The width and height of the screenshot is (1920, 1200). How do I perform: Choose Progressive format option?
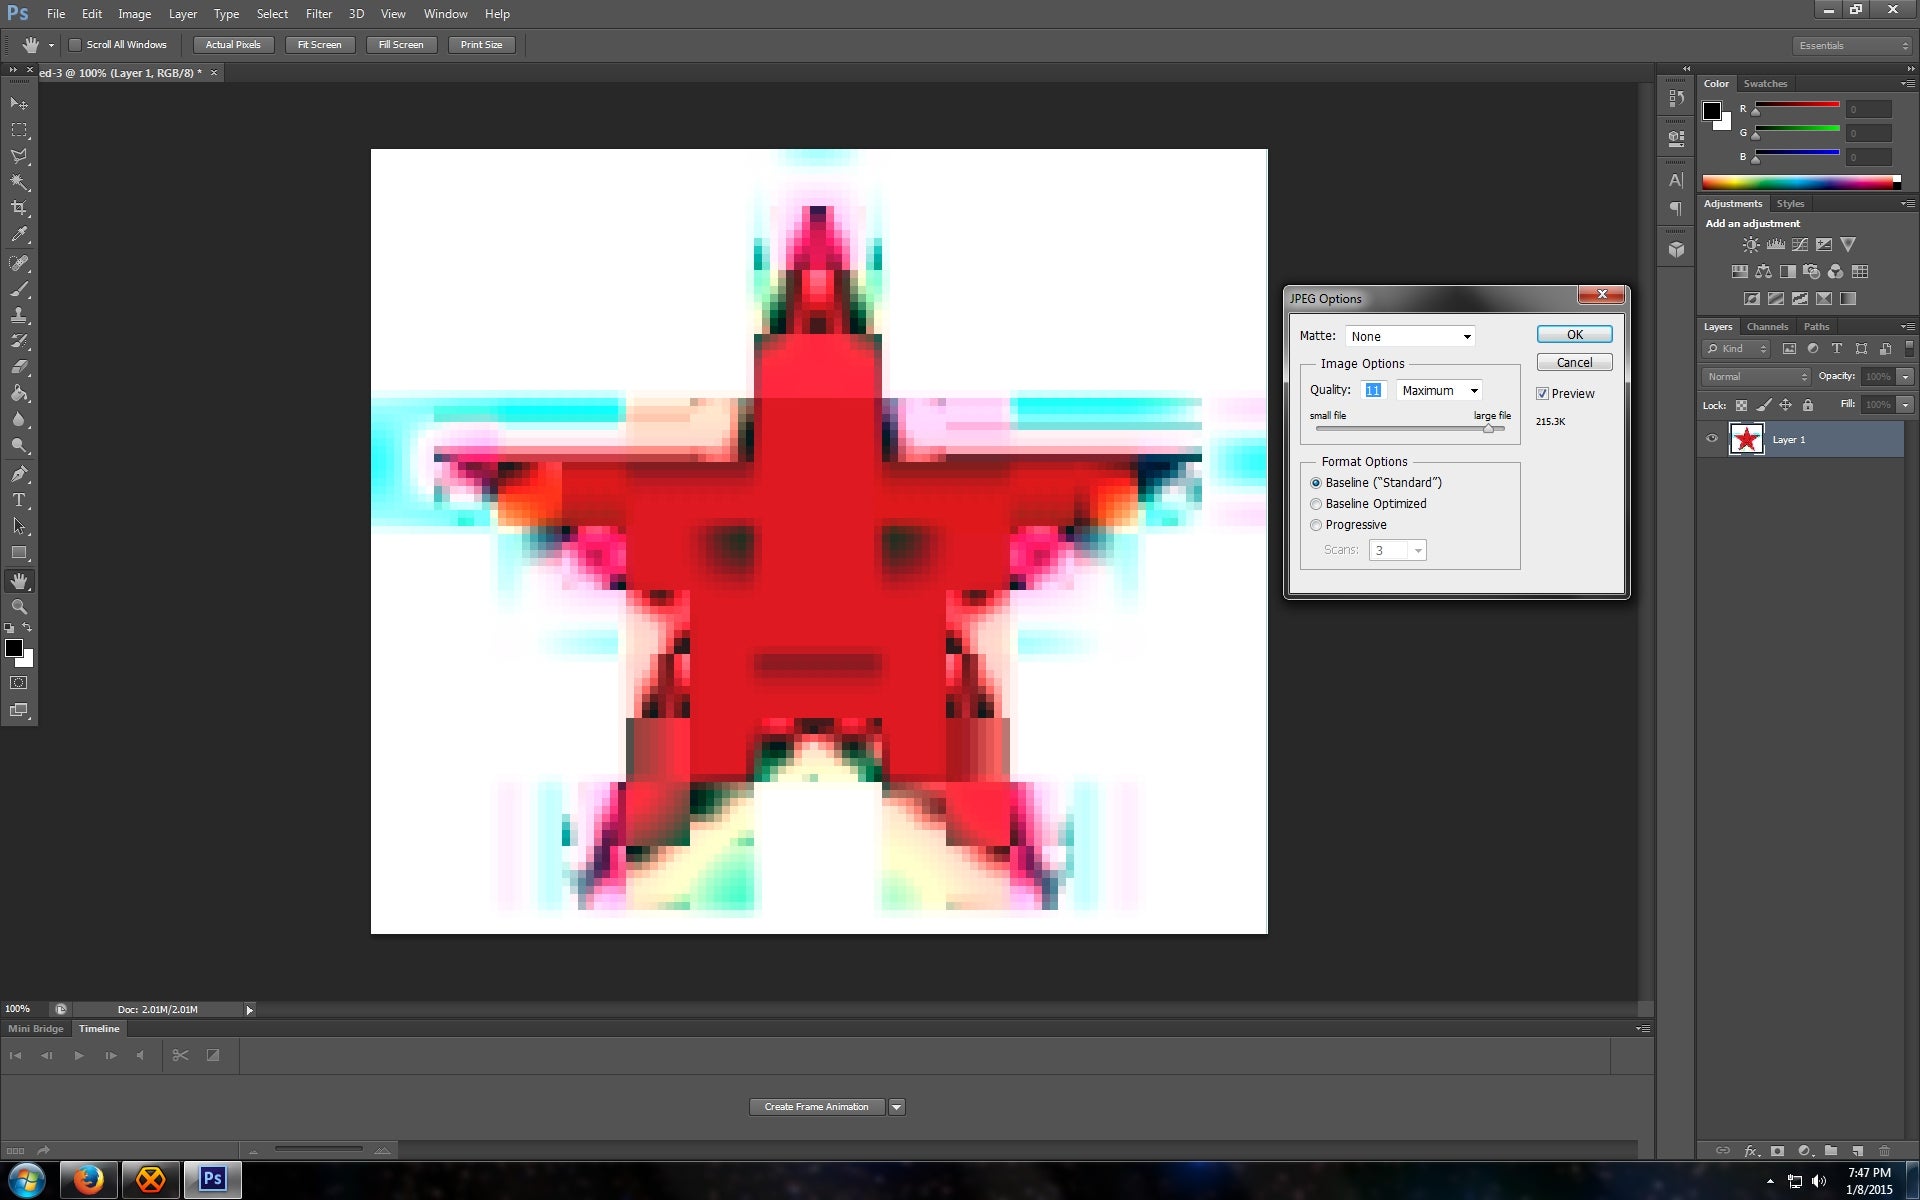[x=1316, y=525]
